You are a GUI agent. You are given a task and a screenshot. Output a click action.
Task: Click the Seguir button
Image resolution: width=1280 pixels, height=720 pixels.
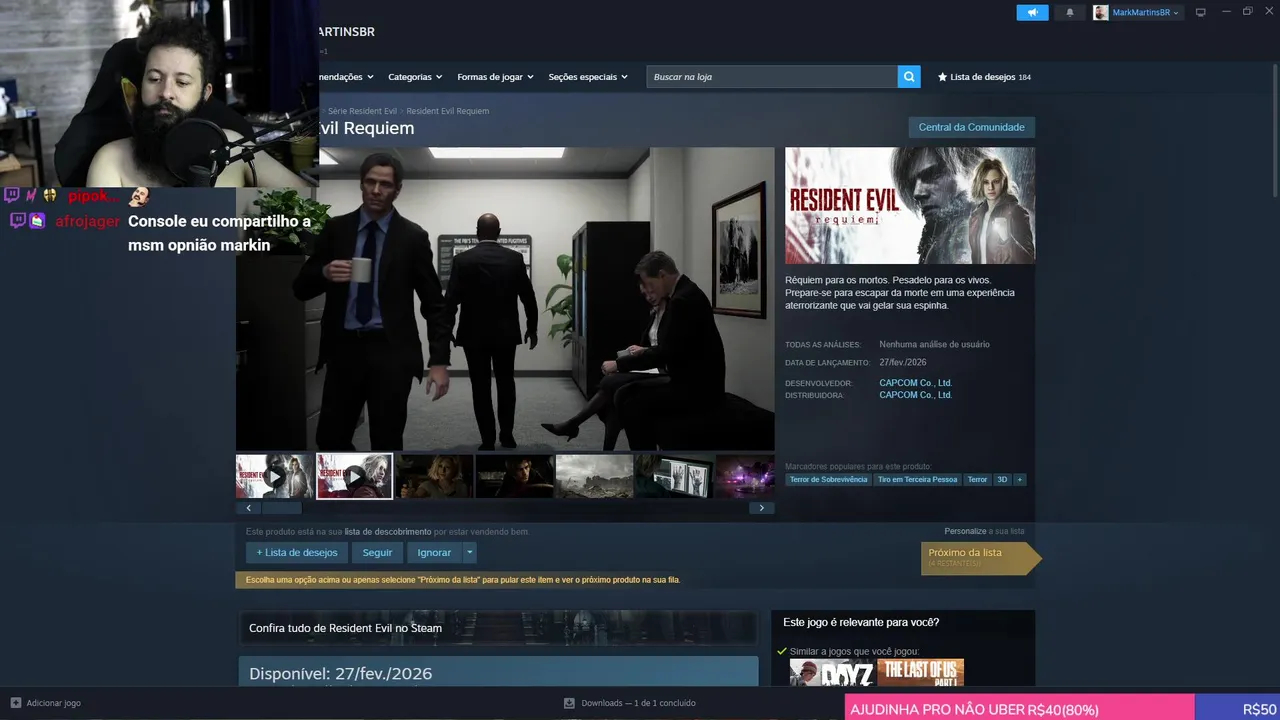click(377, 553)
